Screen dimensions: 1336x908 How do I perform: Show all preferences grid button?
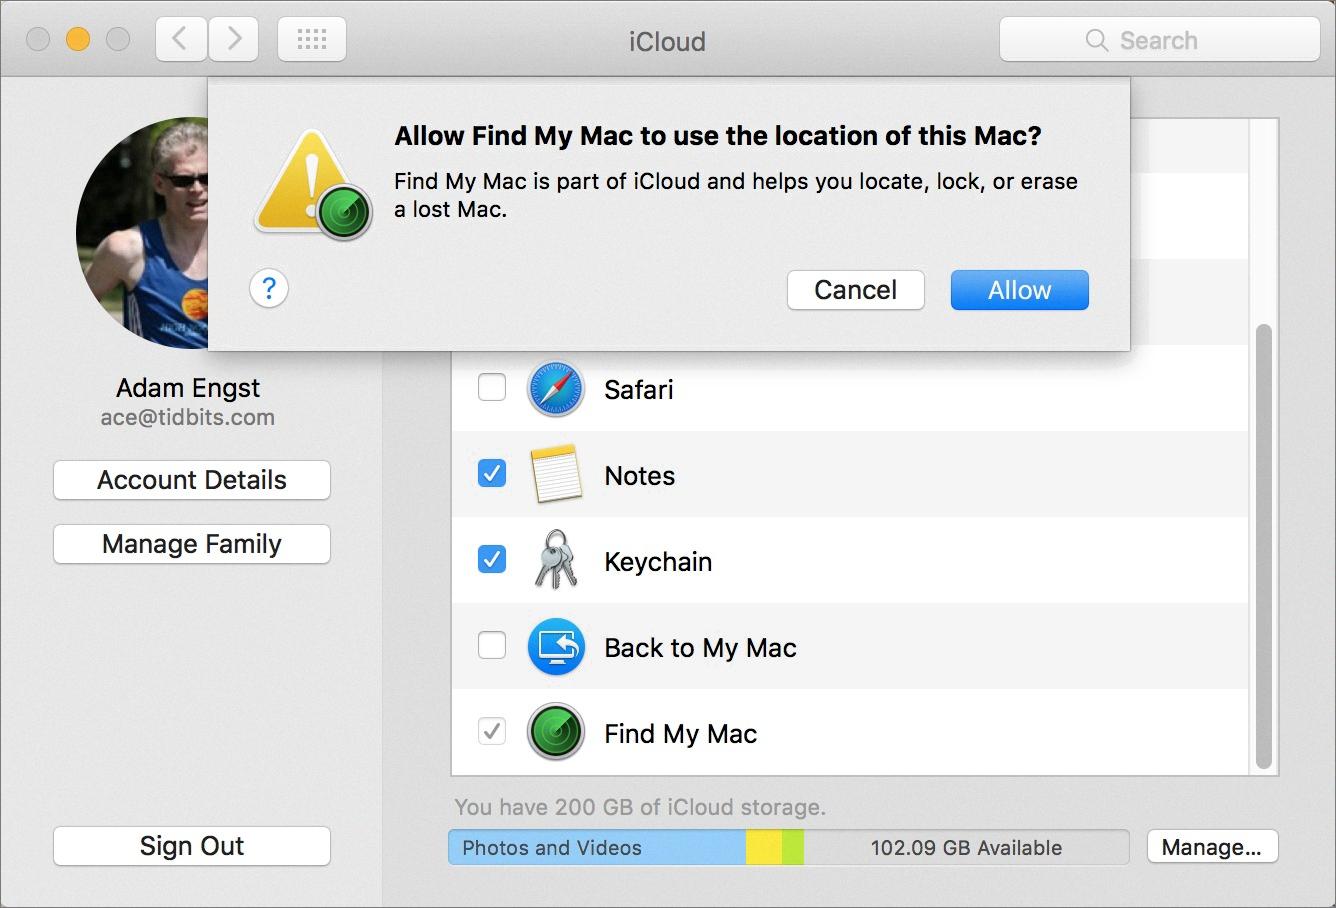[312, 40]
